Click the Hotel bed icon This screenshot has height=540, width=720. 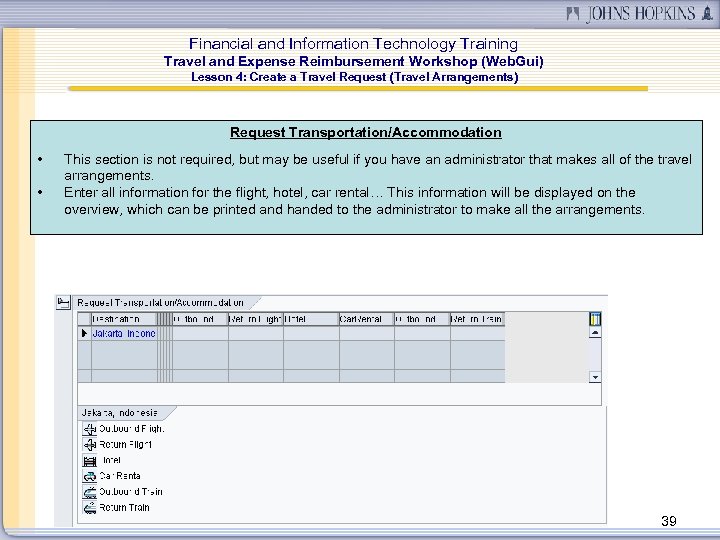pos(90,460)
